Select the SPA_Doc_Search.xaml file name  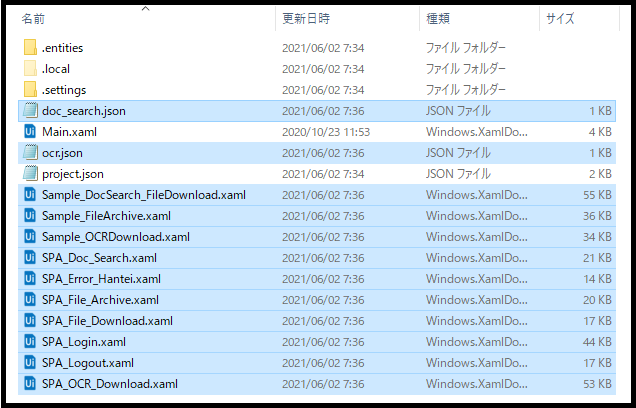99,258
